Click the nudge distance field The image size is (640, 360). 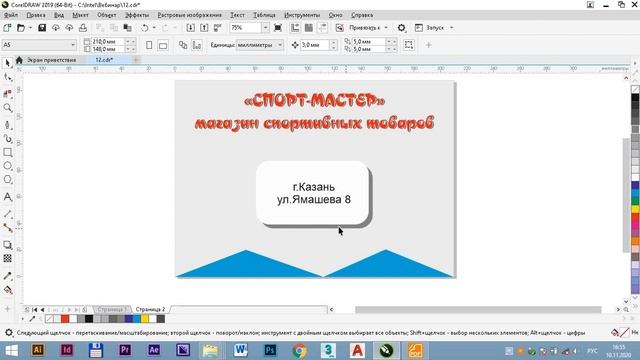[314, 45]
